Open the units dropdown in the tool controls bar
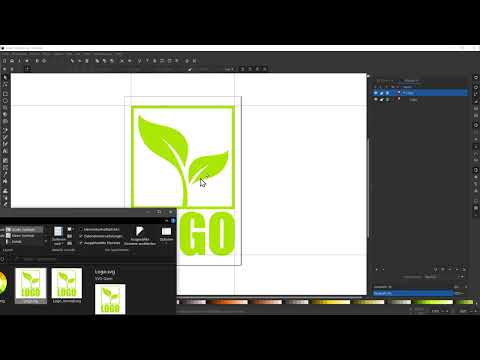The image size is (480, 360). pos(229,69)
